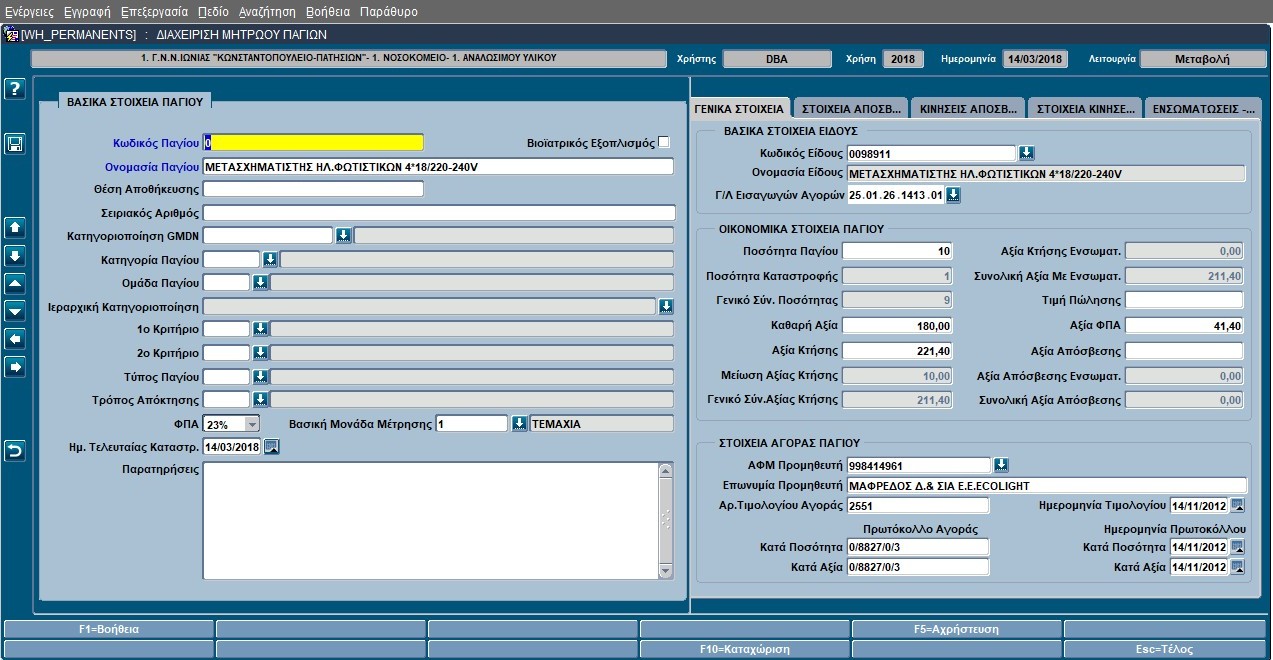Click the curved return arrow sidebar icon
This screenshot has height=660, width=1273.
[15, 451]
